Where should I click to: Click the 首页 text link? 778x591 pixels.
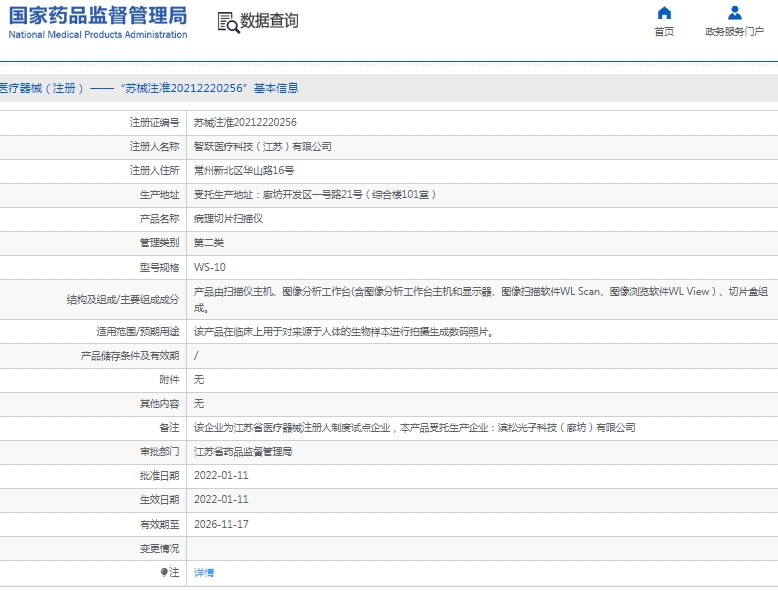664,32
